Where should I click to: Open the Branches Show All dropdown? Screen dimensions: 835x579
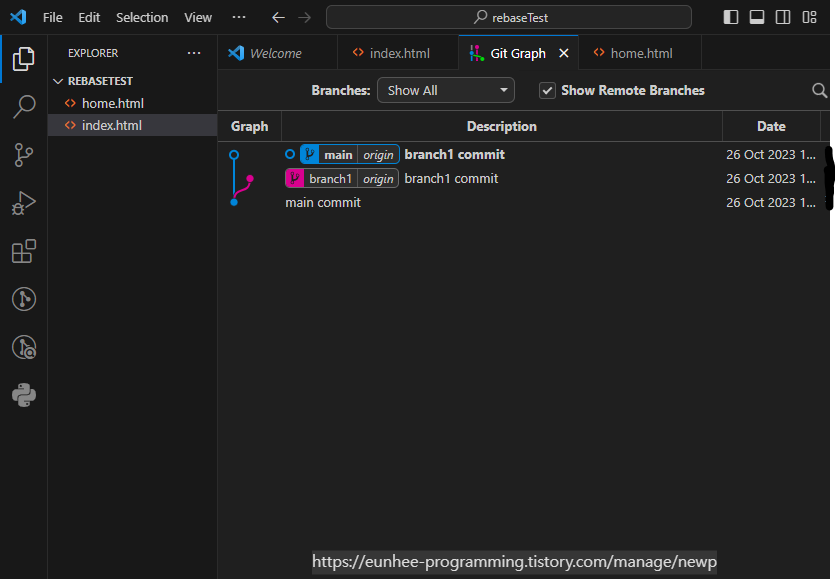tap(446, 91)
